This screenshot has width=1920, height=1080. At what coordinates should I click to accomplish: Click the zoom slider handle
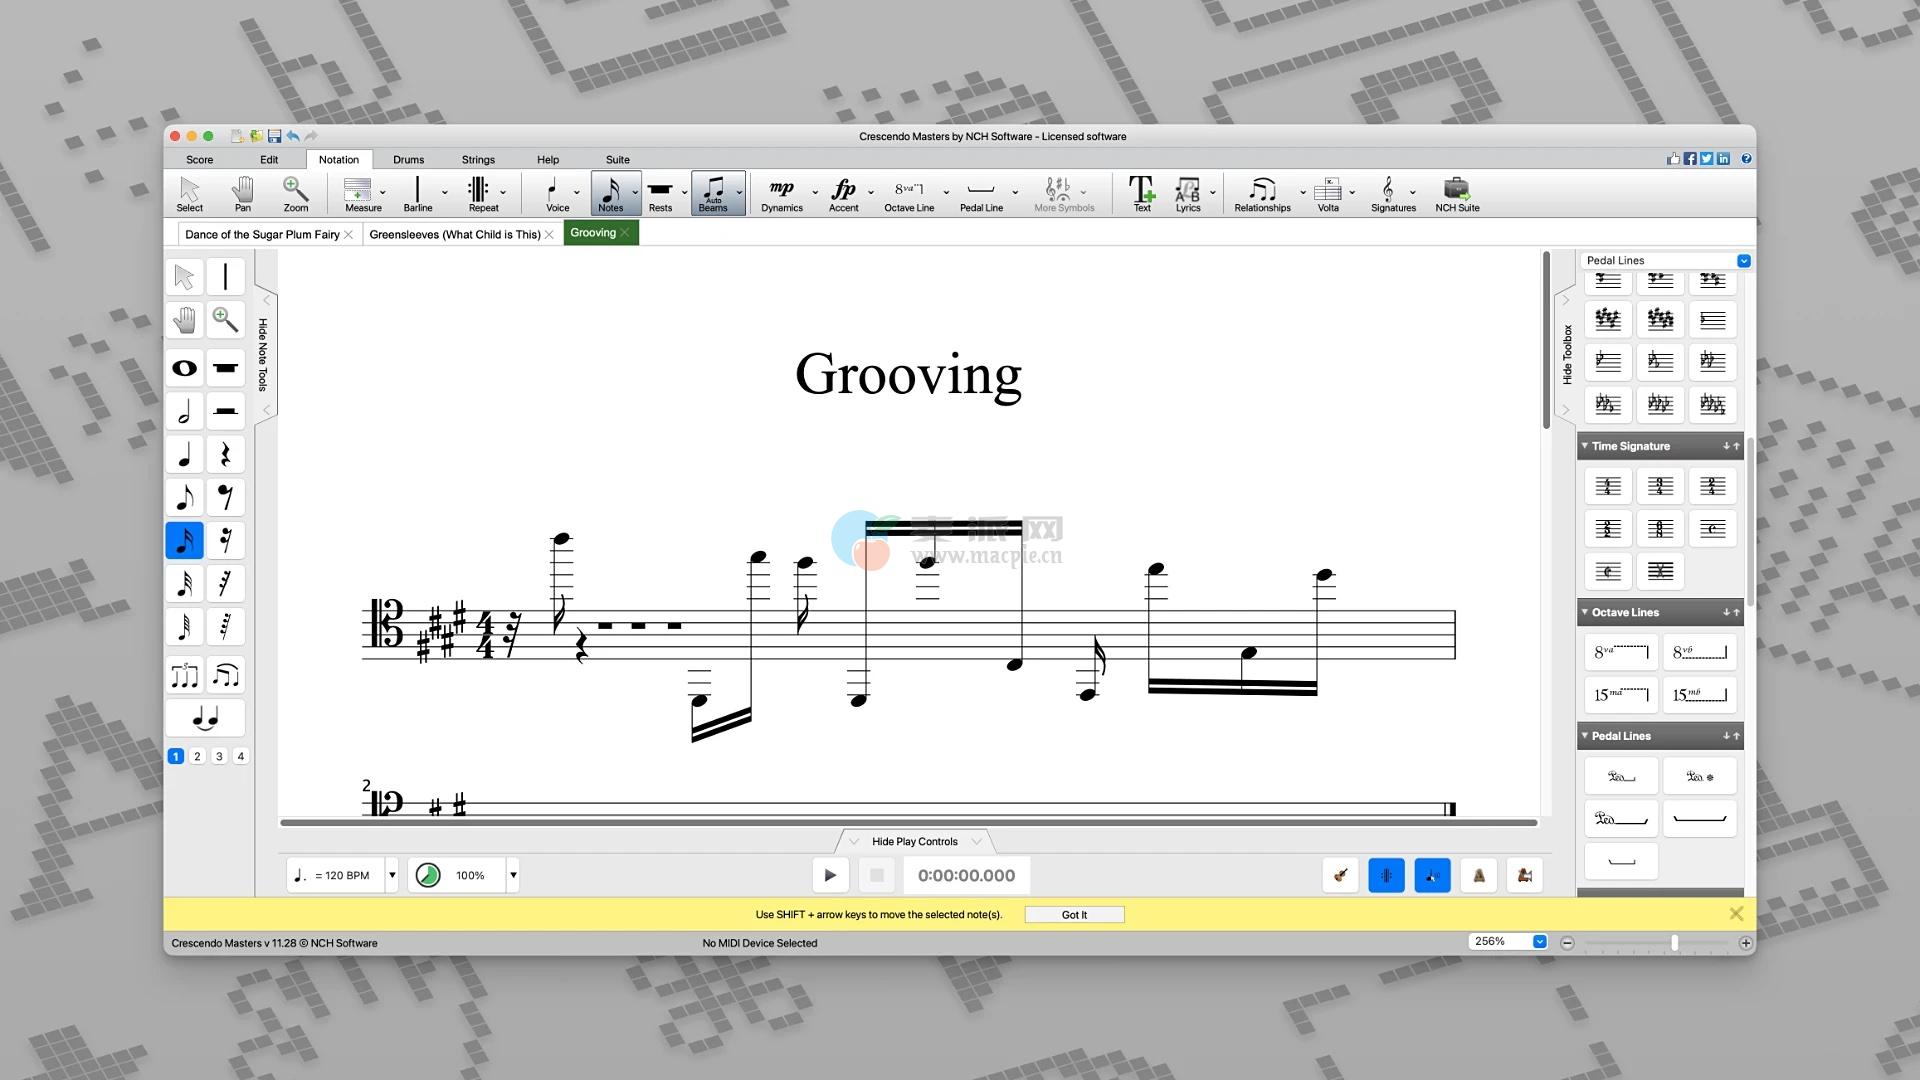[x=1674, y=943]
